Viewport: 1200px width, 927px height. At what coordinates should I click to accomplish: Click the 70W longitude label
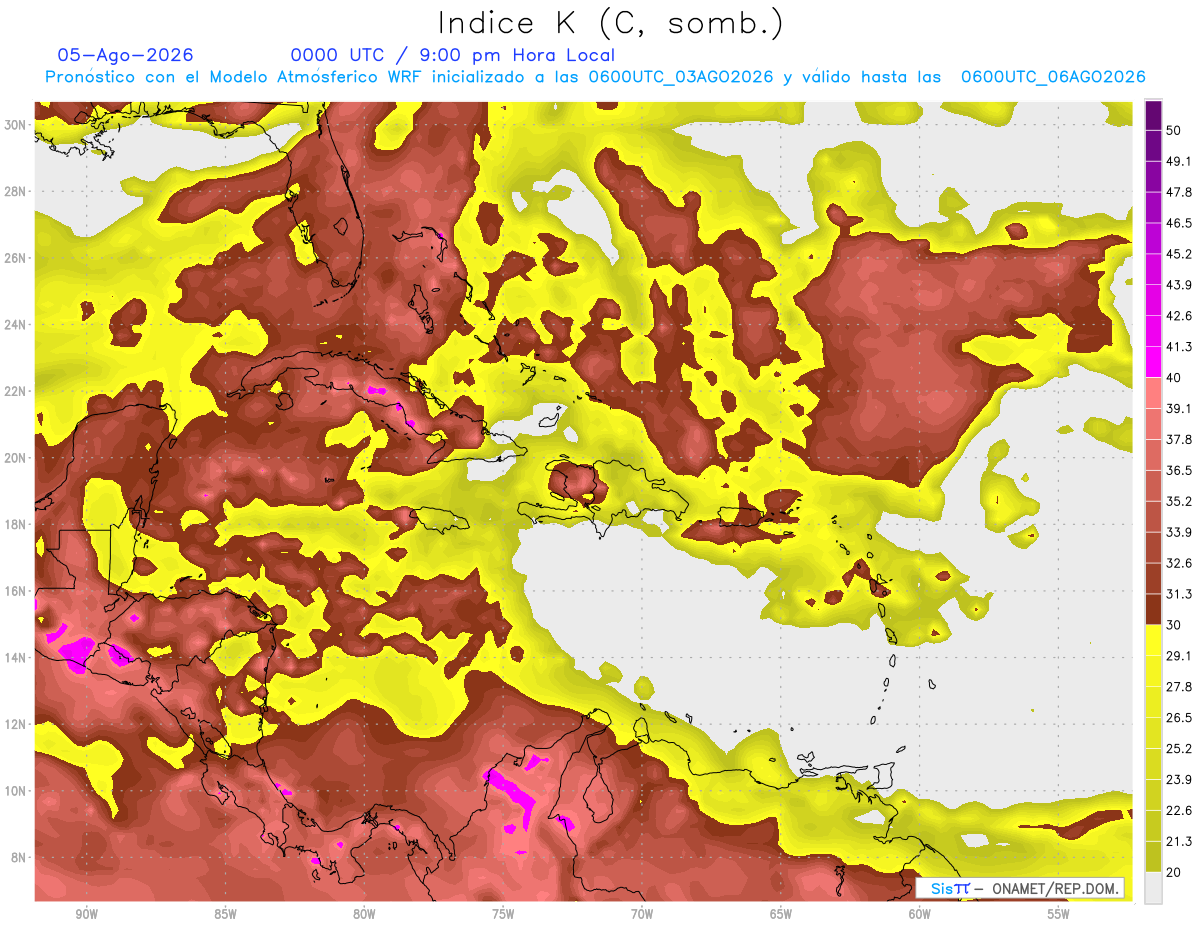(x=642, y=914)
